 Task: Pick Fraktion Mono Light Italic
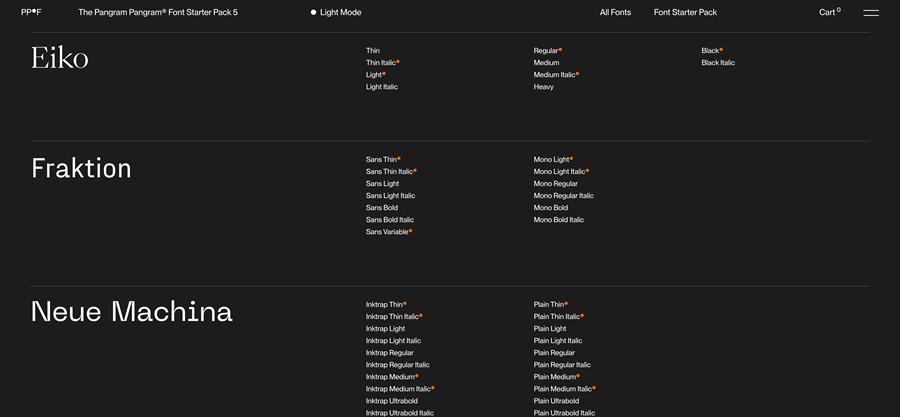tap(561, 172)
